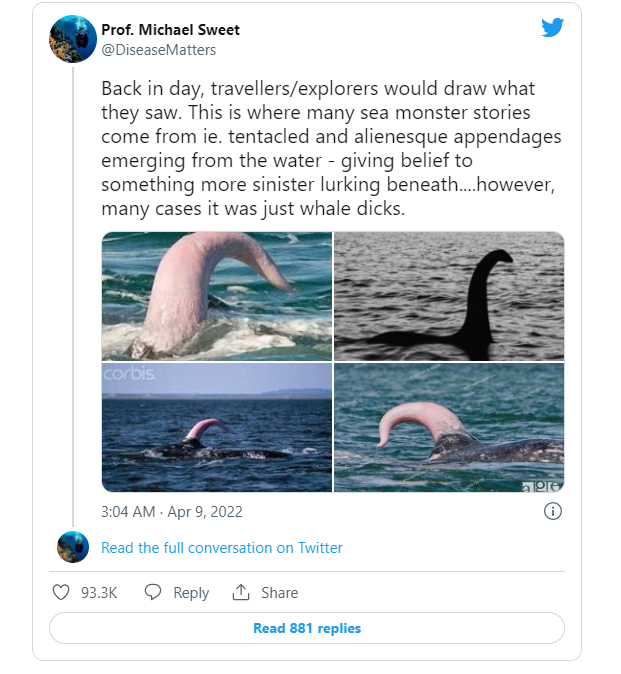Click the Share text label

(279, 592)
